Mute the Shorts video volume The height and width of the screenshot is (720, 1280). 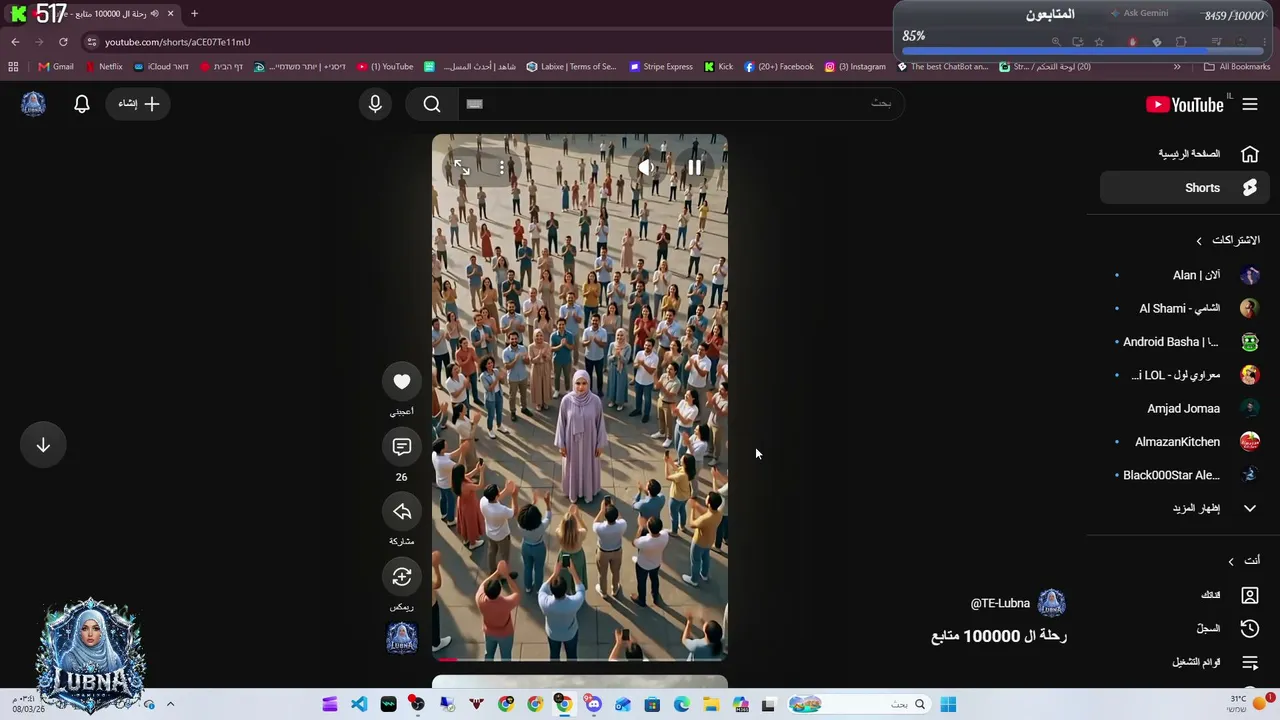[646, 168]
